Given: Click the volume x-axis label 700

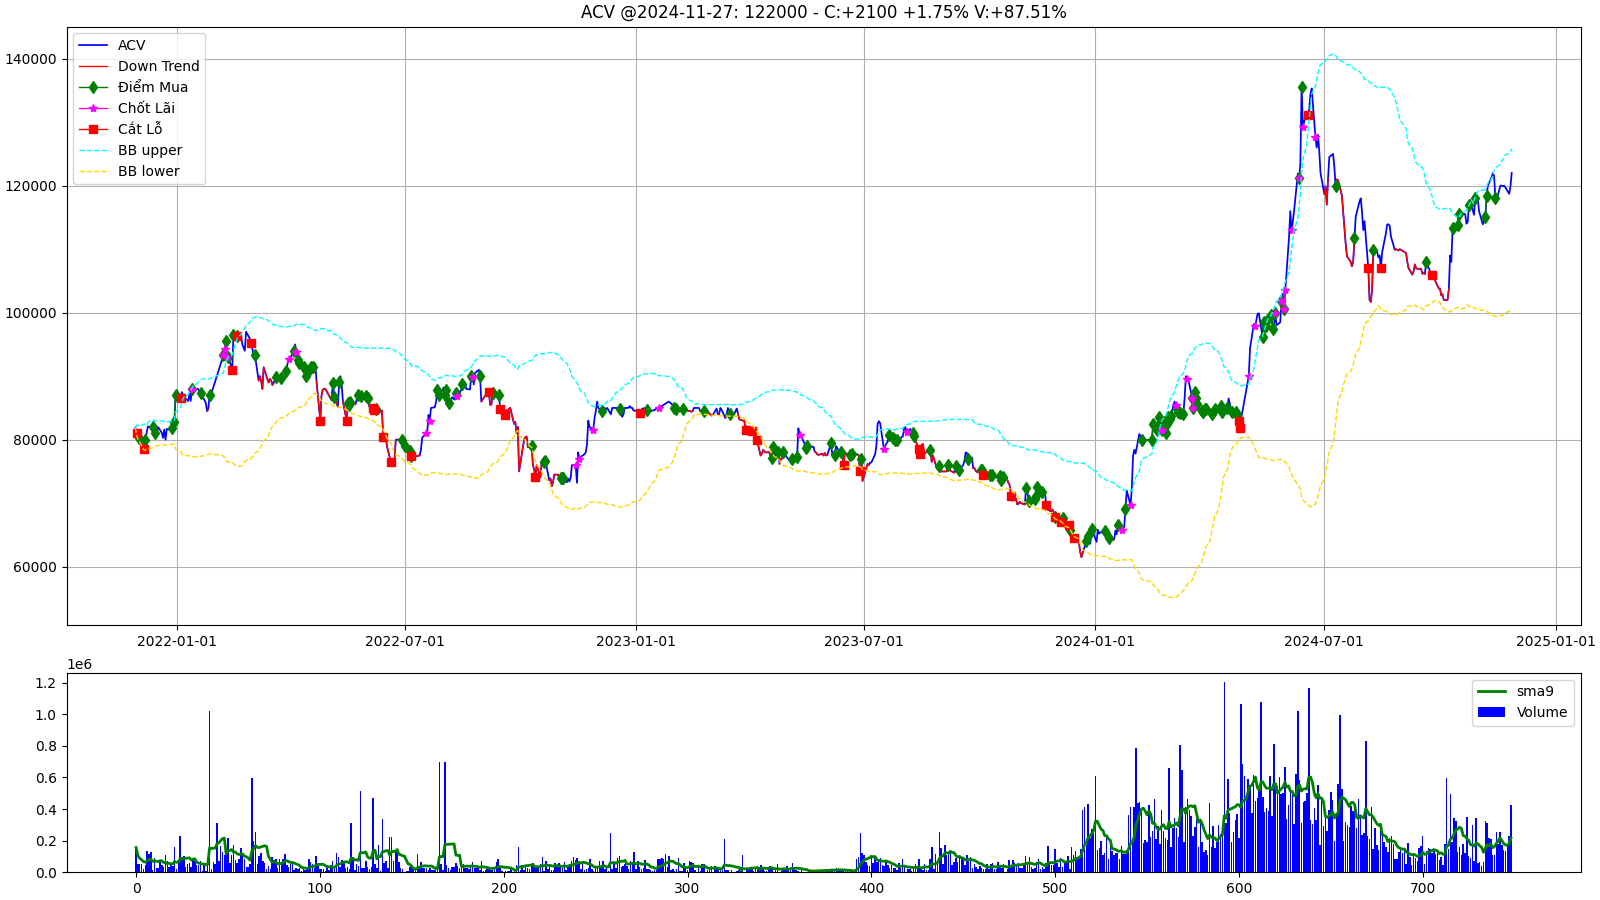Looking at the screenshot, I should coord(1422,888).
